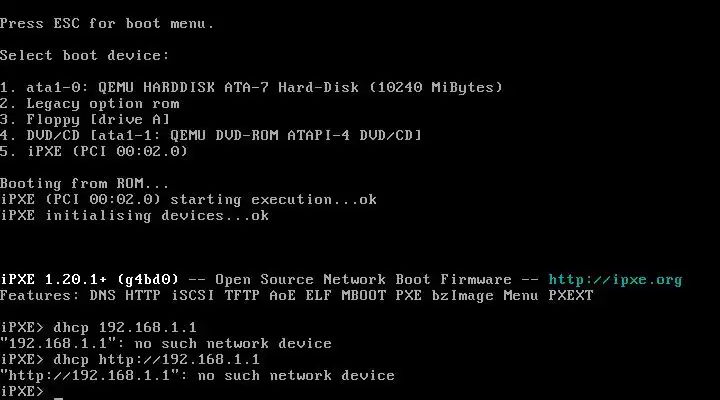Click the blinking cursor at iPXE prompt
This screenshot has width=720, height=400.
(58, 396)
